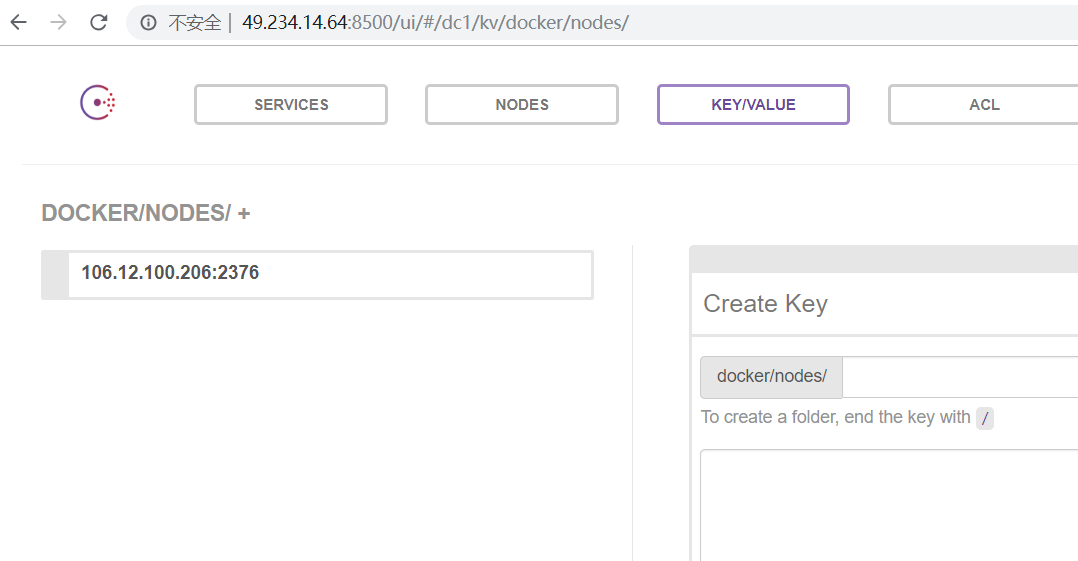The width and height of the screenshot is (1078, 561).
Task: Open site information circle icon in address bar
Action: 148,23
